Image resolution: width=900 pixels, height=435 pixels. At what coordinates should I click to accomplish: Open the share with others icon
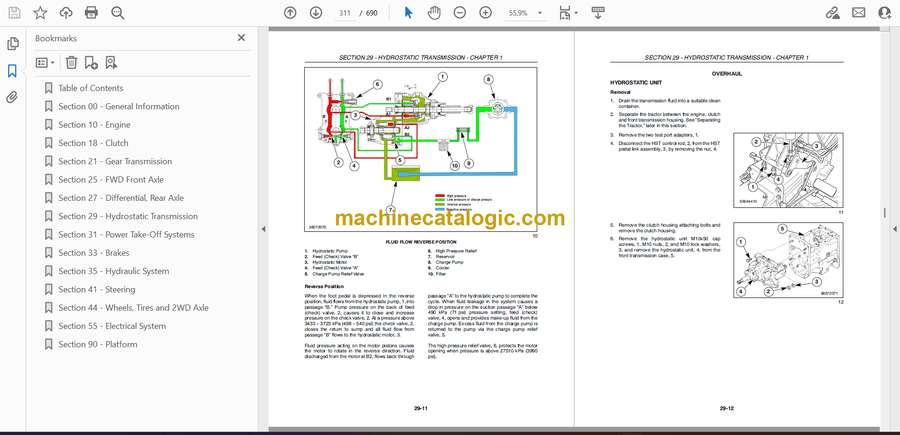click(885, 13)
